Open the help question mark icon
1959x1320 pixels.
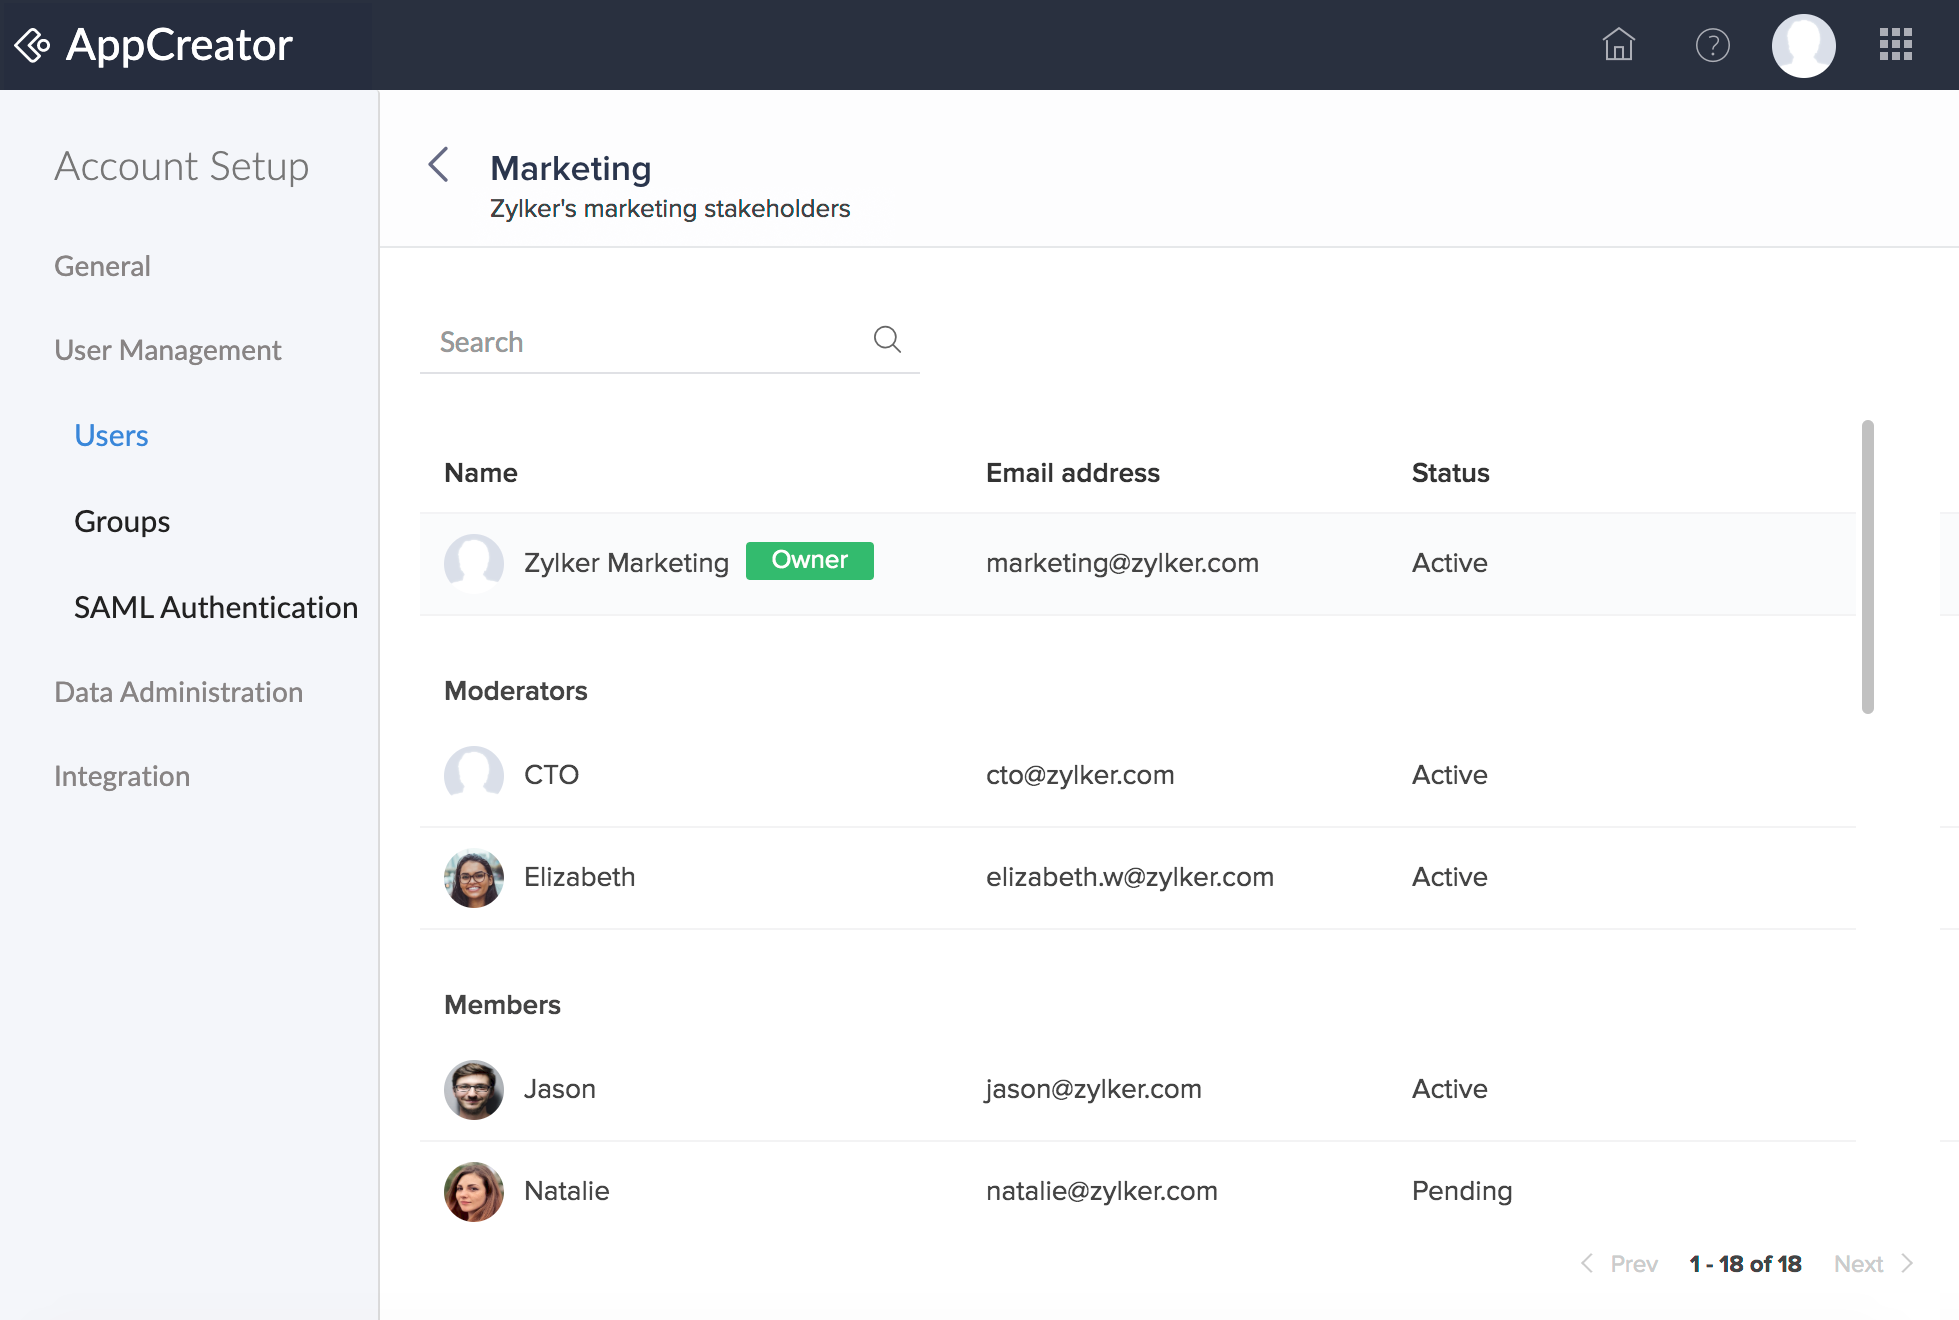coord(1712,45)
